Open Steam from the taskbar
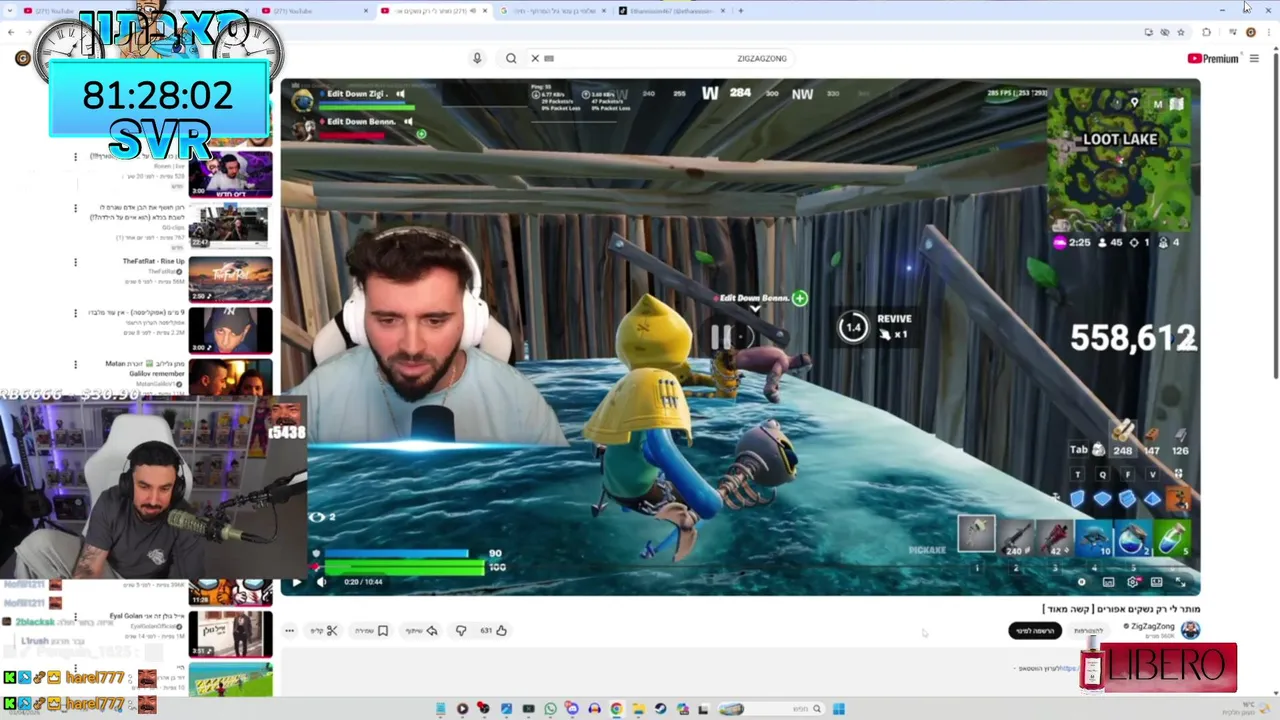Viewport: 1280px width, 720px height. tap(660, 709)
